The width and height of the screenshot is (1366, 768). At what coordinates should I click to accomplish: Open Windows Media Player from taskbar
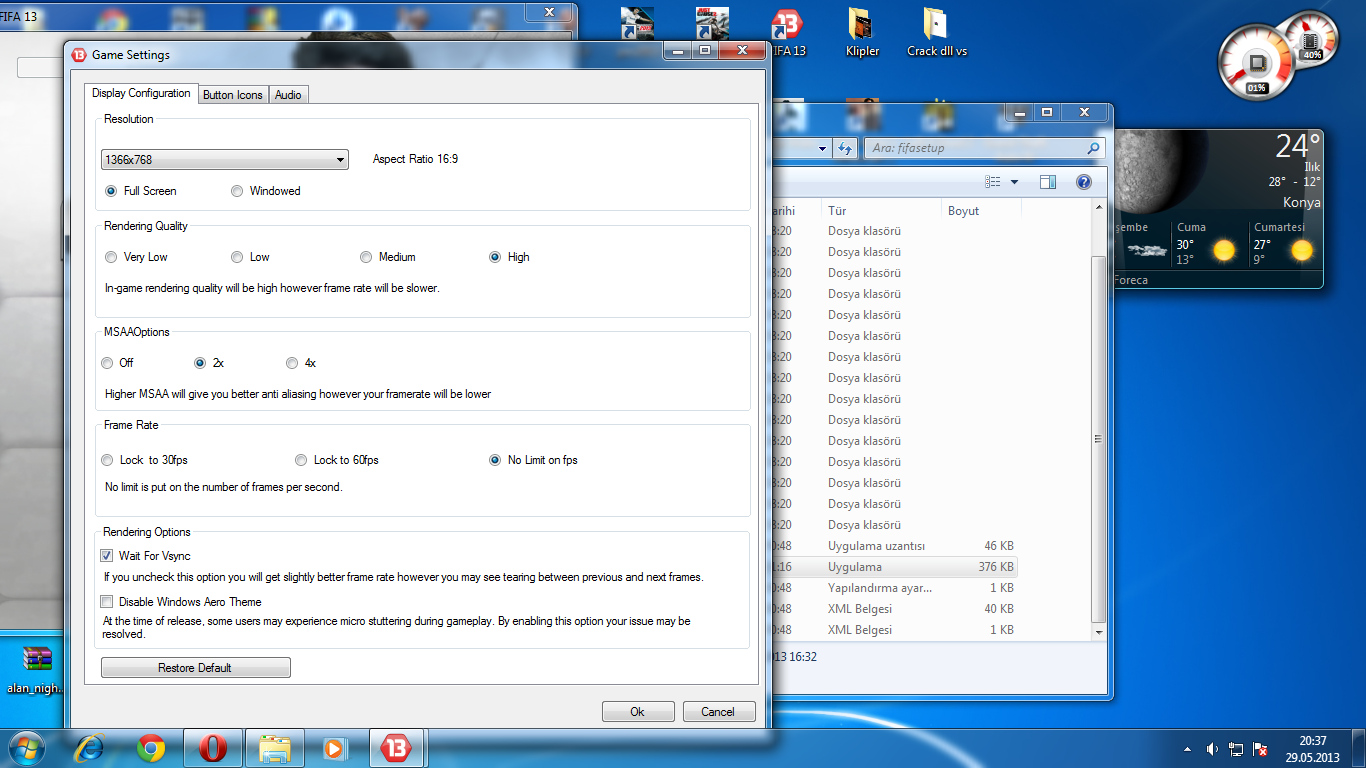pyautogui.click(x=335, y=747)
